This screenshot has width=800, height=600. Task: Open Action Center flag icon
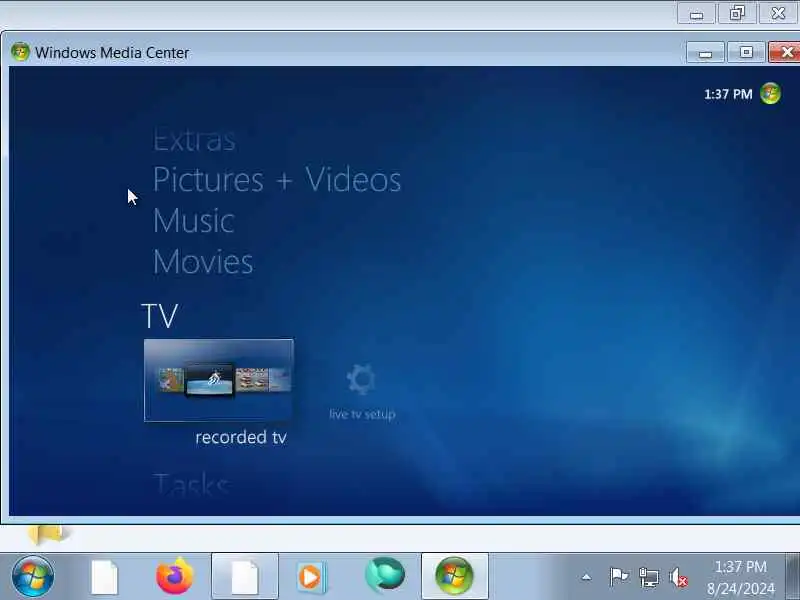pos(619,577)
